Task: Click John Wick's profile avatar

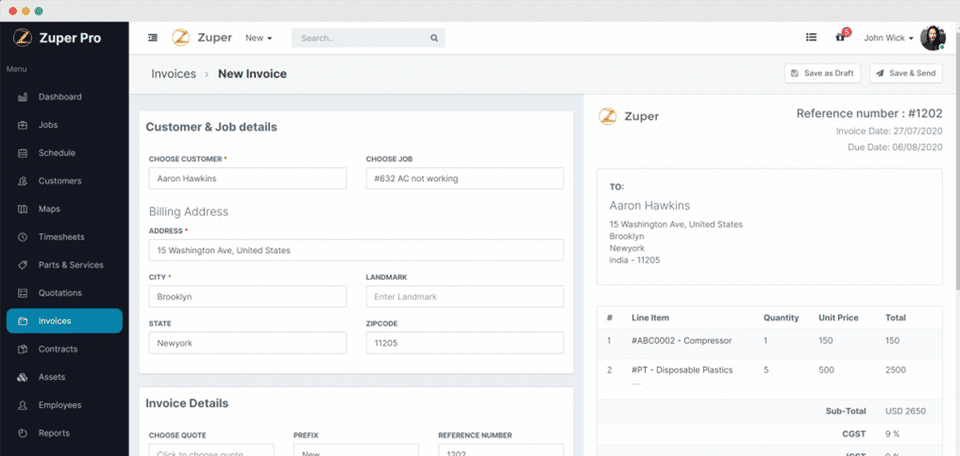Action: coord(933,38)
